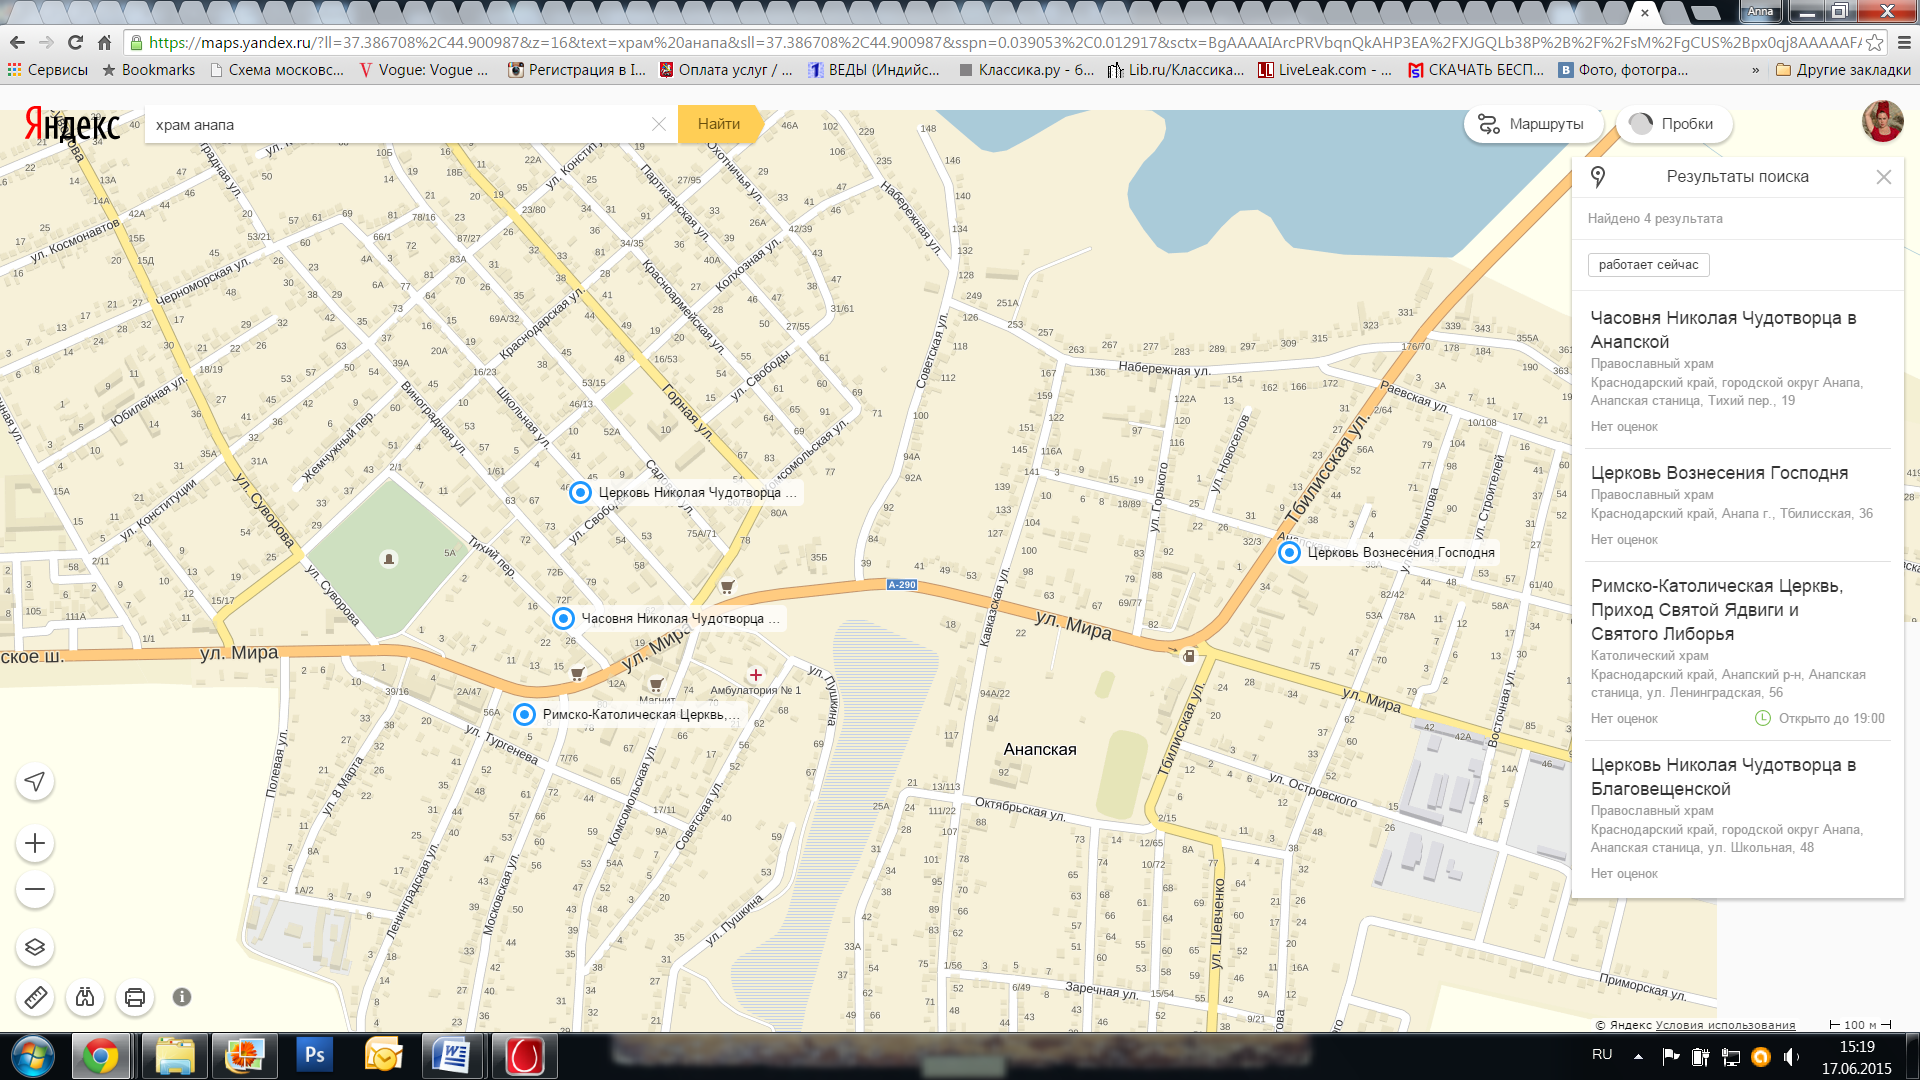Toggle the работает сейчас filter
This screenshot has width=1920, height=1080.
tap(1648, 265)
